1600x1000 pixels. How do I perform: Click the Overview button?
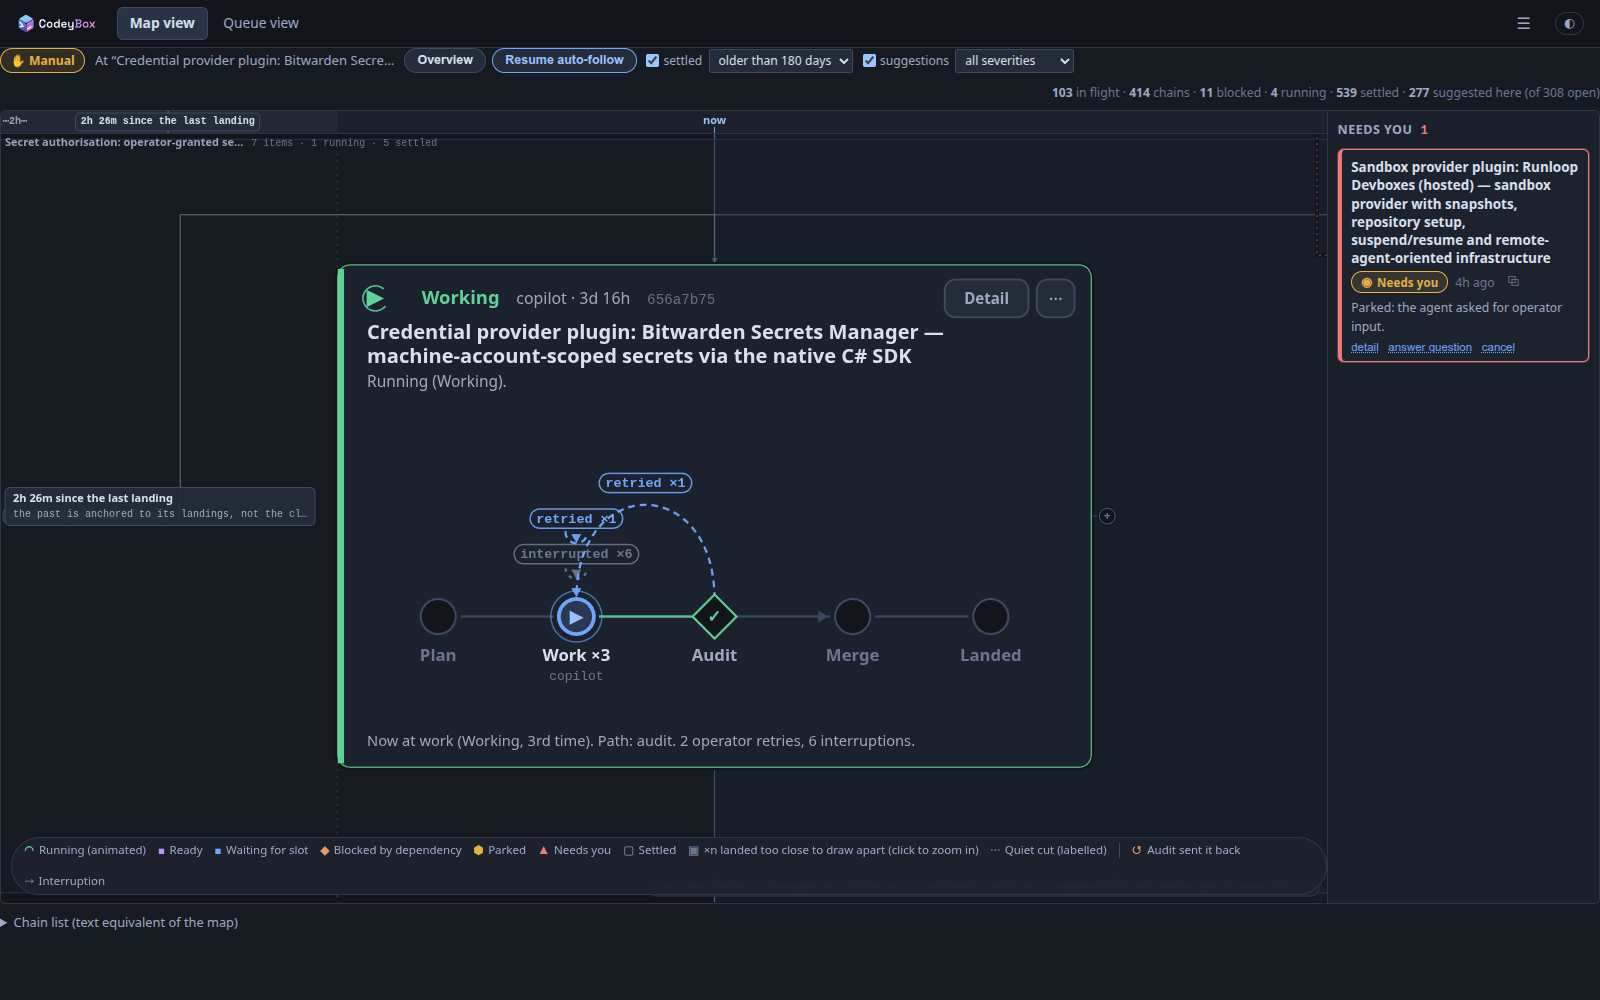click(x=445, y=61)
